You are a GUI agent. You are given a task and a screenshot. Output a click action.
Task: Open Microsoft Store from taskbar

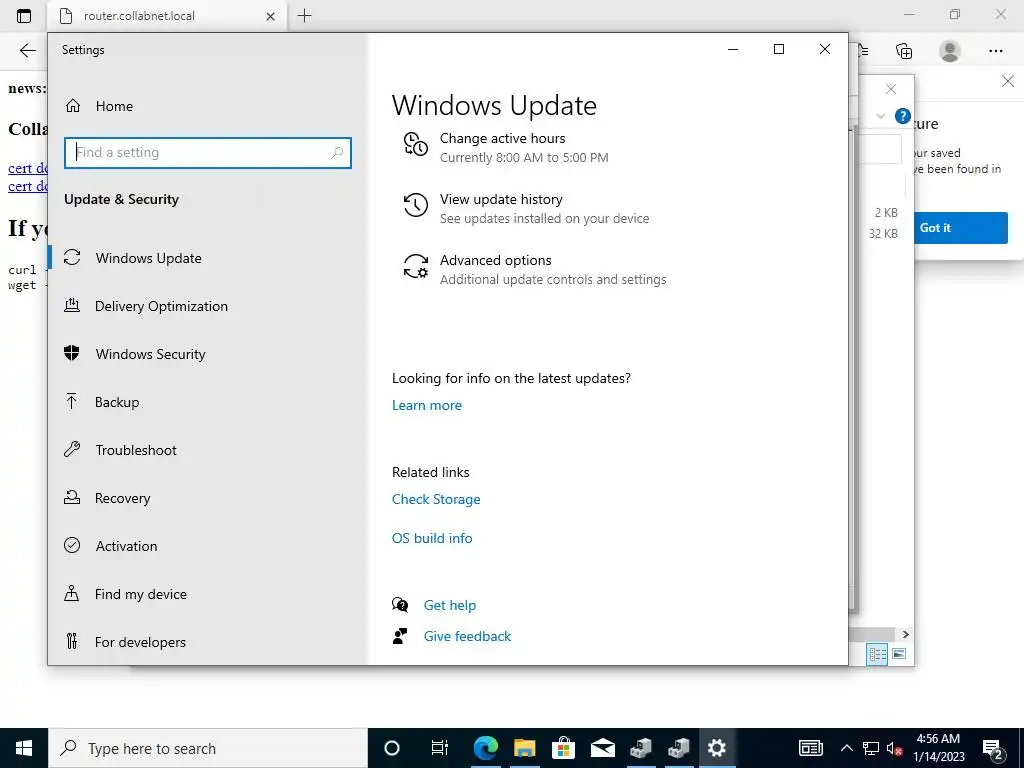pos(563,748)
